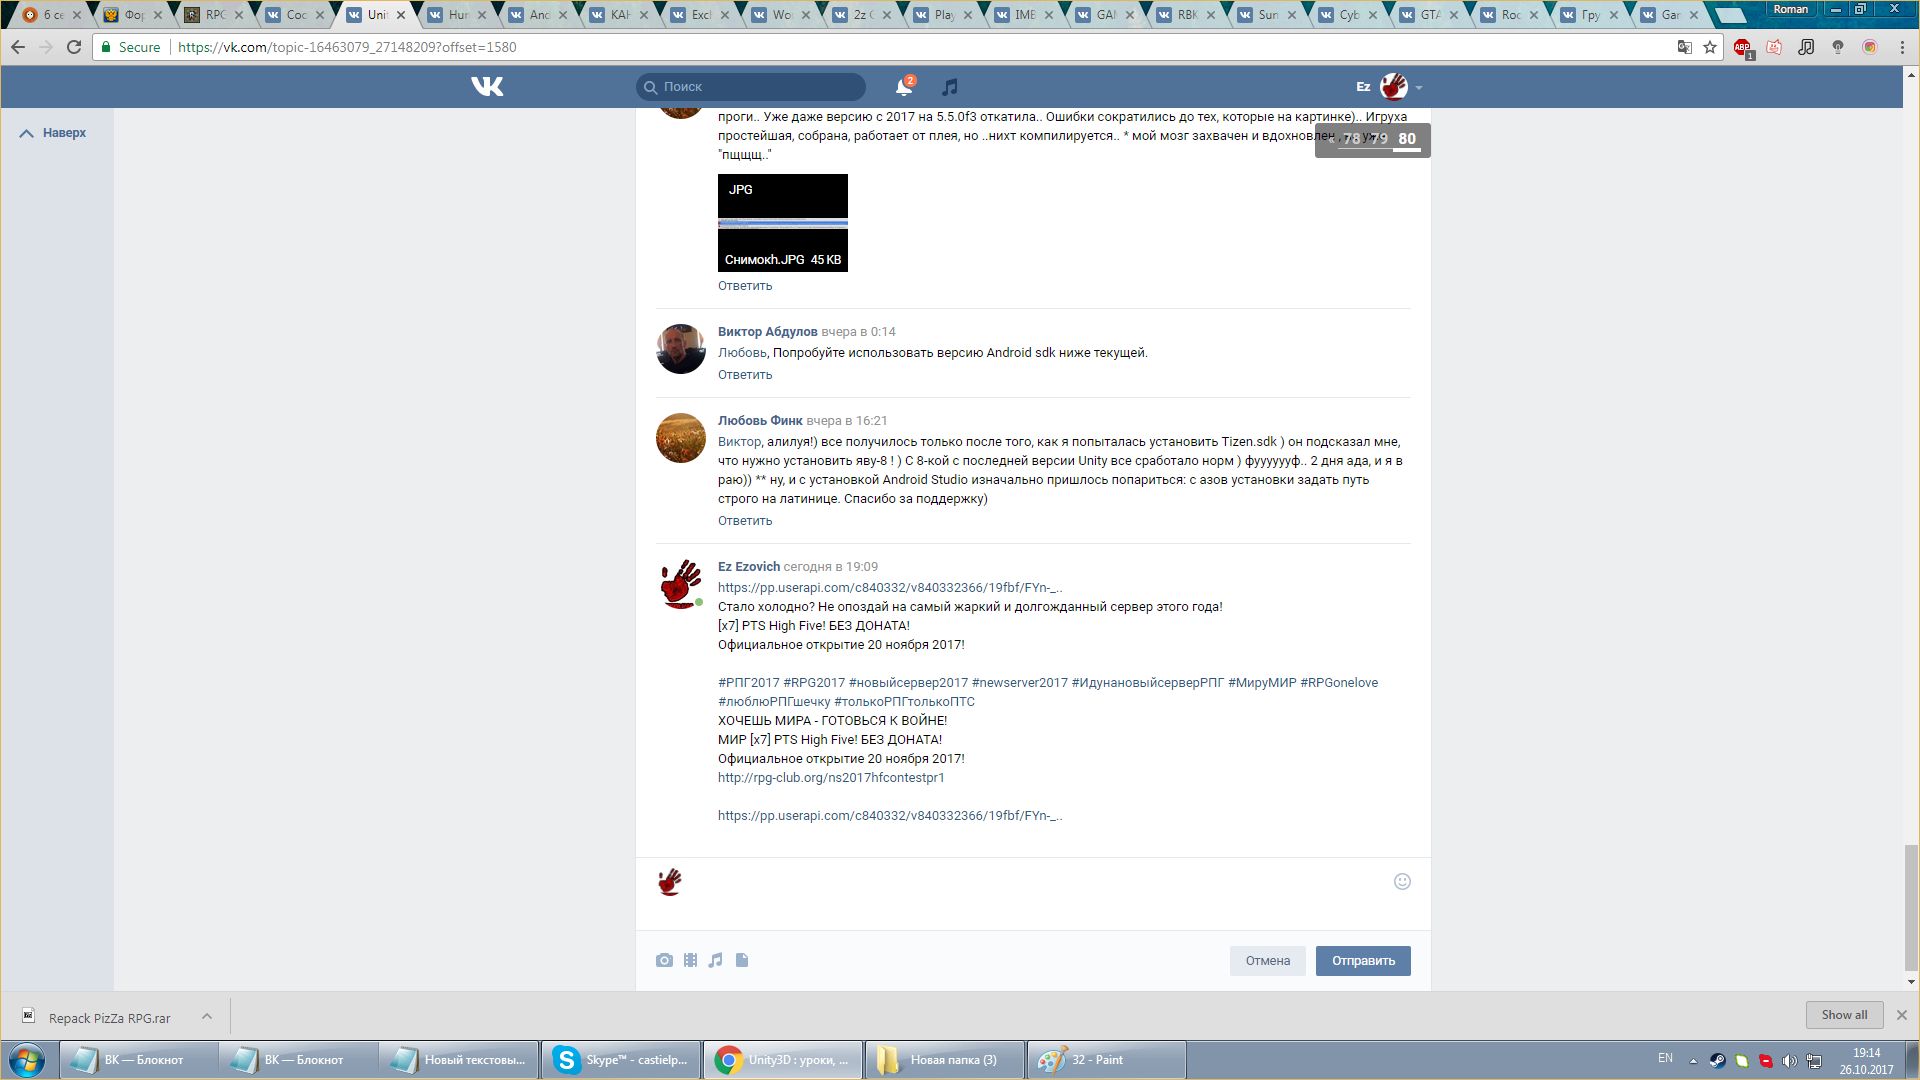Go to page 78 of the topic
Viewport: 1920px width, 1080px height.
coord(1351,139)
